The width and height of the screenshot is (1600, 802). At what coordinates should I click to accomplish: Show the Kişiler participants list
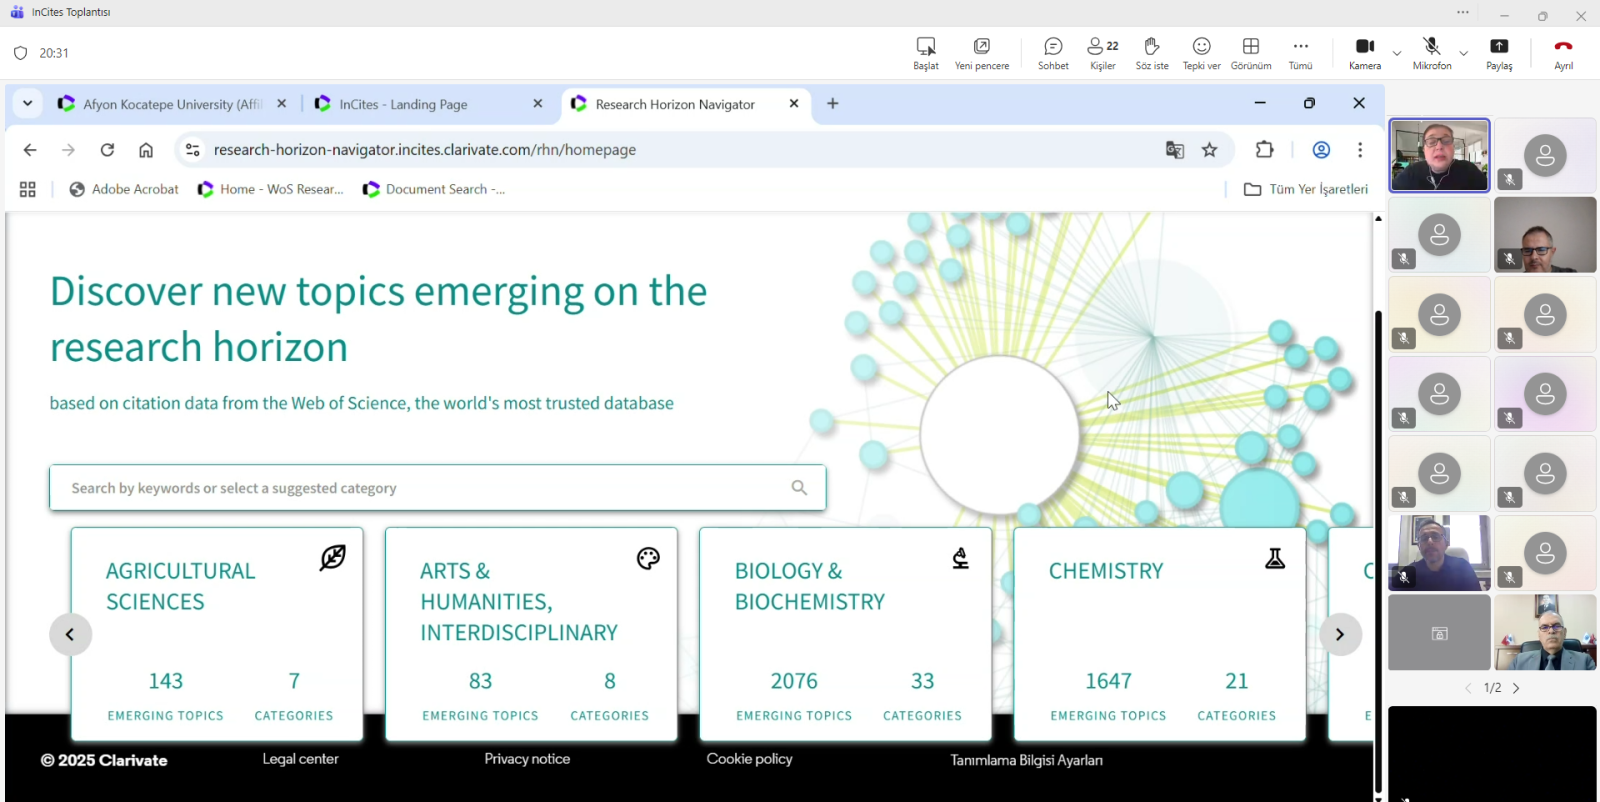tap(1102, 53)
